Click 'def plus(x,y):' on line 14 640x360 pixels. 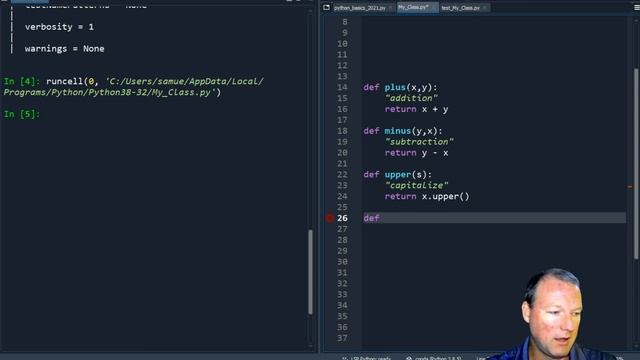pos(400,87)
